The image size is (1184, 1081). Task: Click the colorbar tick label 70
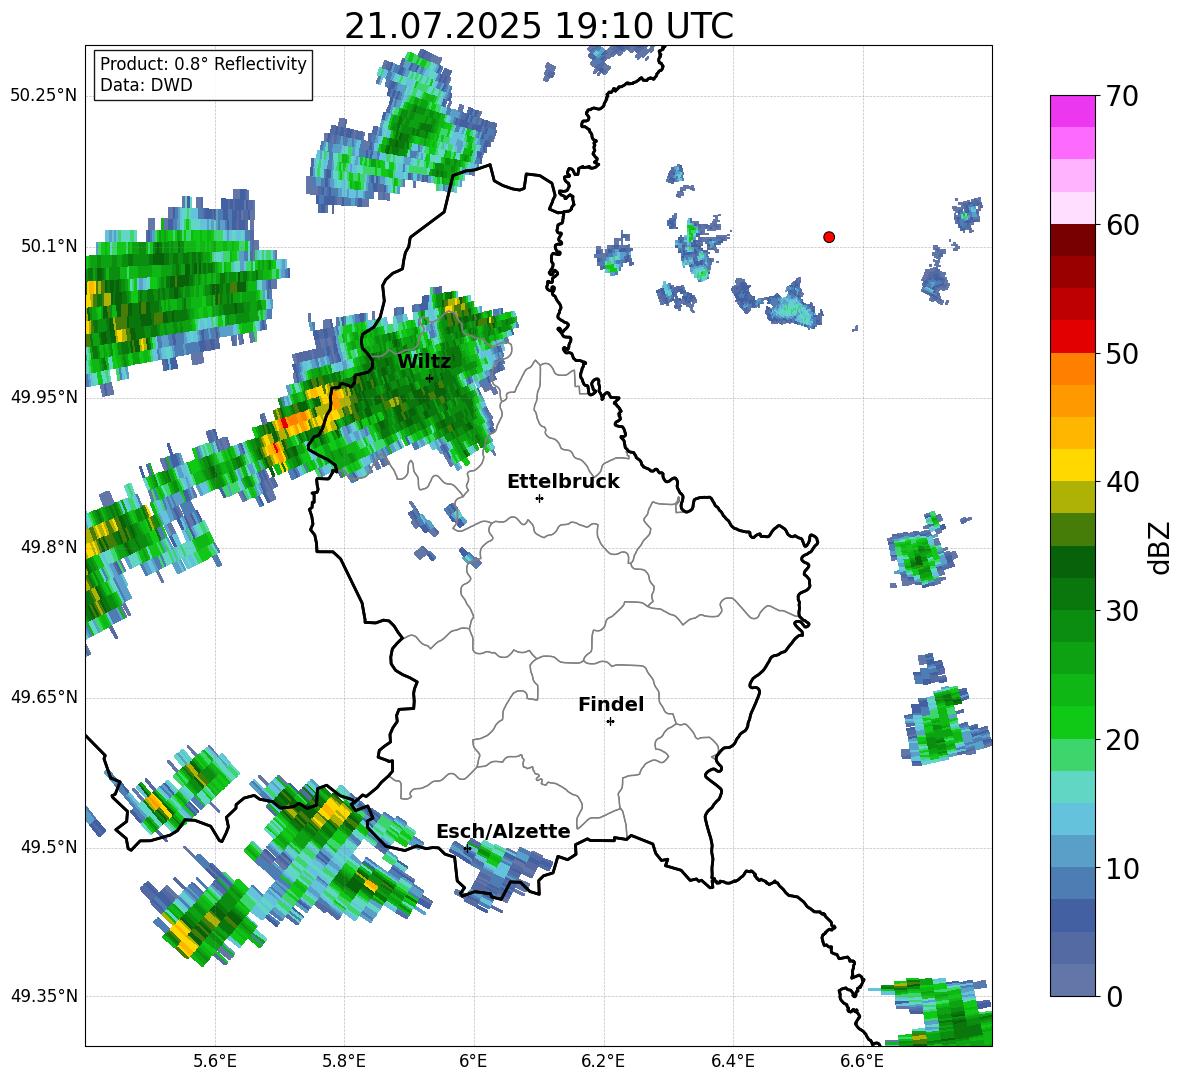click(x=1122, y=97)
